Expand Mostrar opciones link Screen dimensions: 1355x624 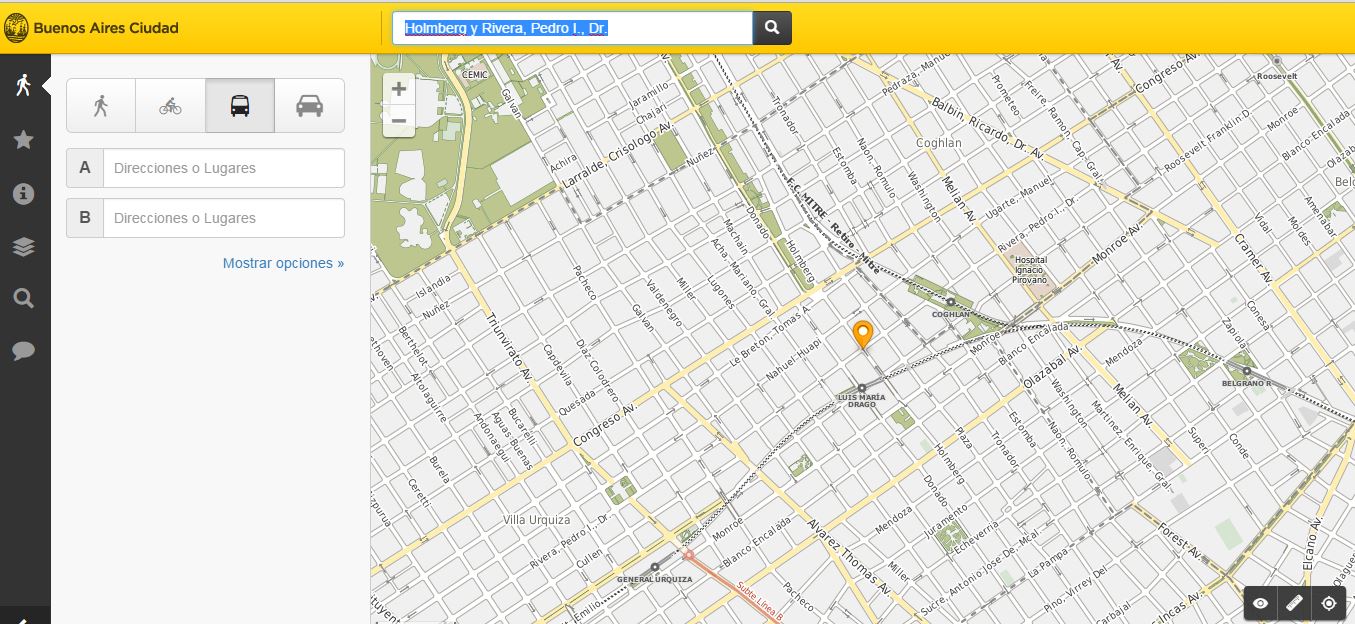coord(283,263)
